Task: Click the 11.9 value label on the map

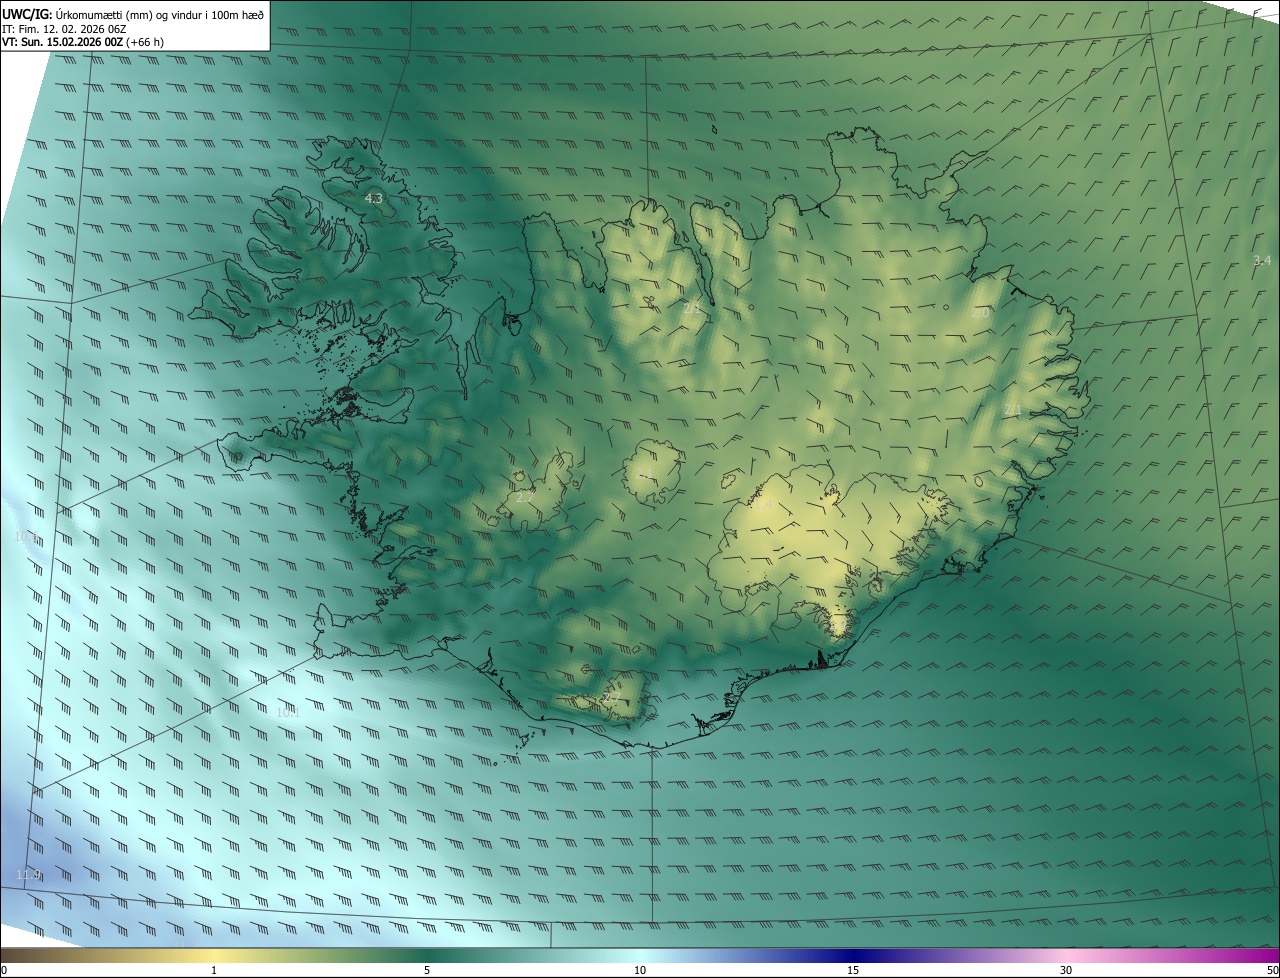Action: click(28, 875)
